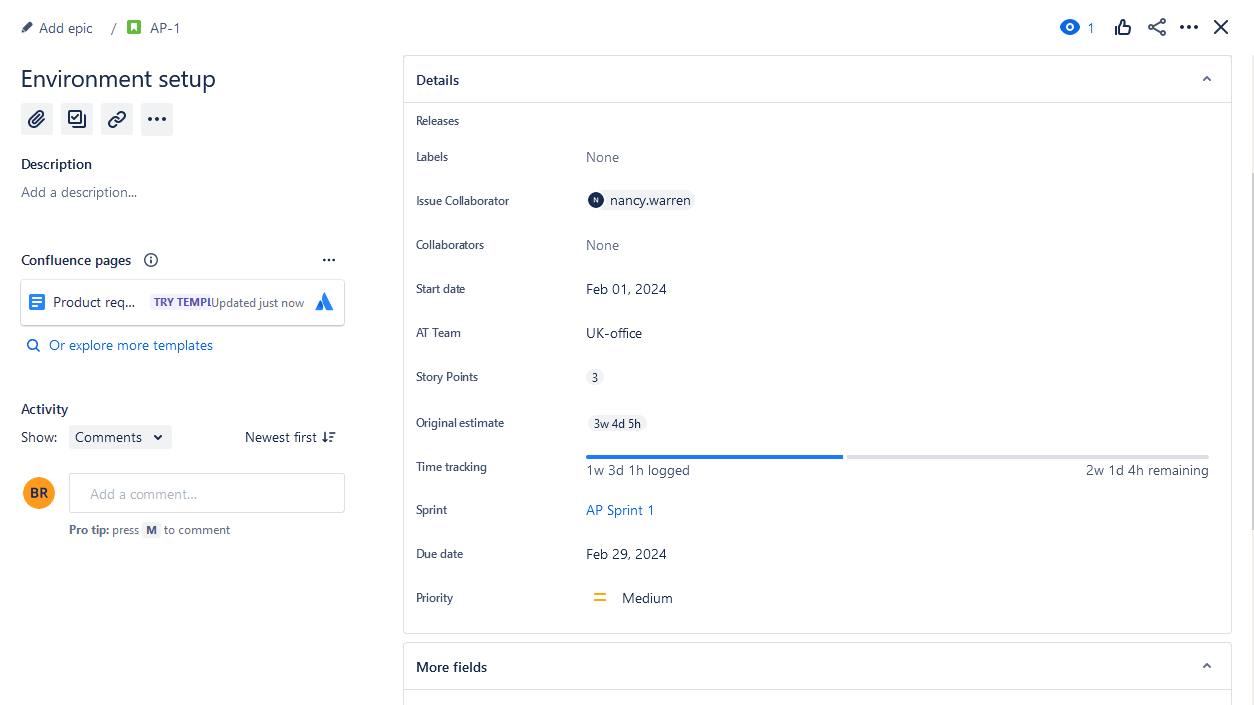Collapse the More fields section

[x=1206, y=666]
